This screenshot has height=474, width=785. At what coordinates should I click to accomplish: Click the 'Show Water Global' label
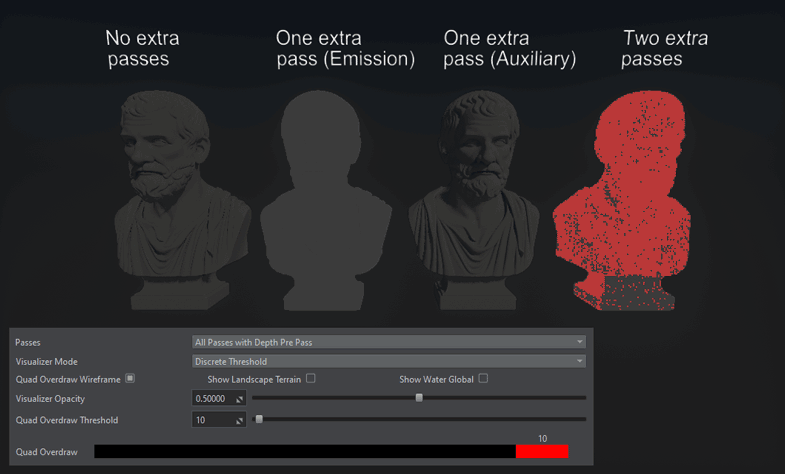[437, 379]
